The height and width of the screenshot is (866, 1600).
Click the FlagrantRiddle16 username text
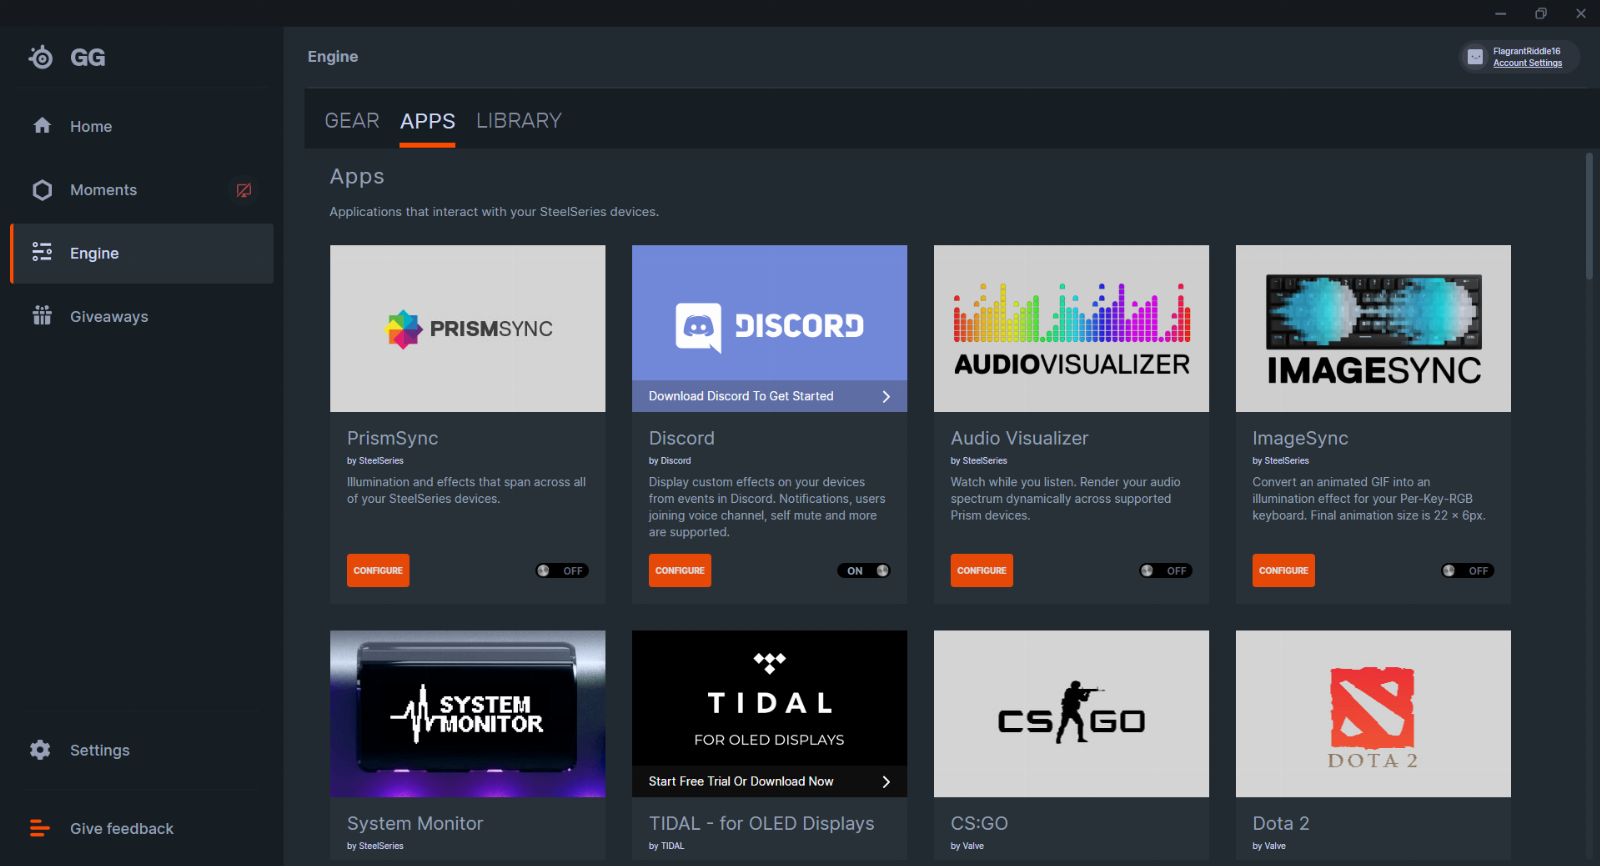coord(1526,51)
